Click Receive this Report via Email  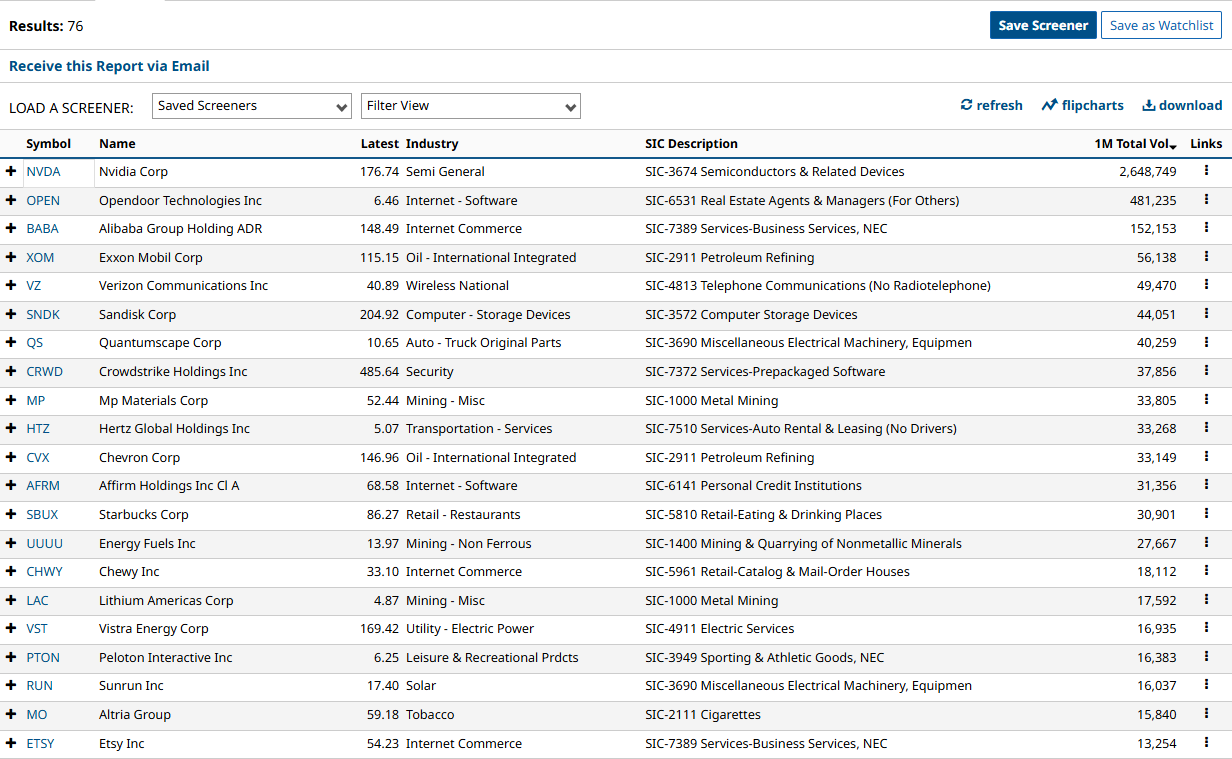pyautogui.click(x=109, y=66)
